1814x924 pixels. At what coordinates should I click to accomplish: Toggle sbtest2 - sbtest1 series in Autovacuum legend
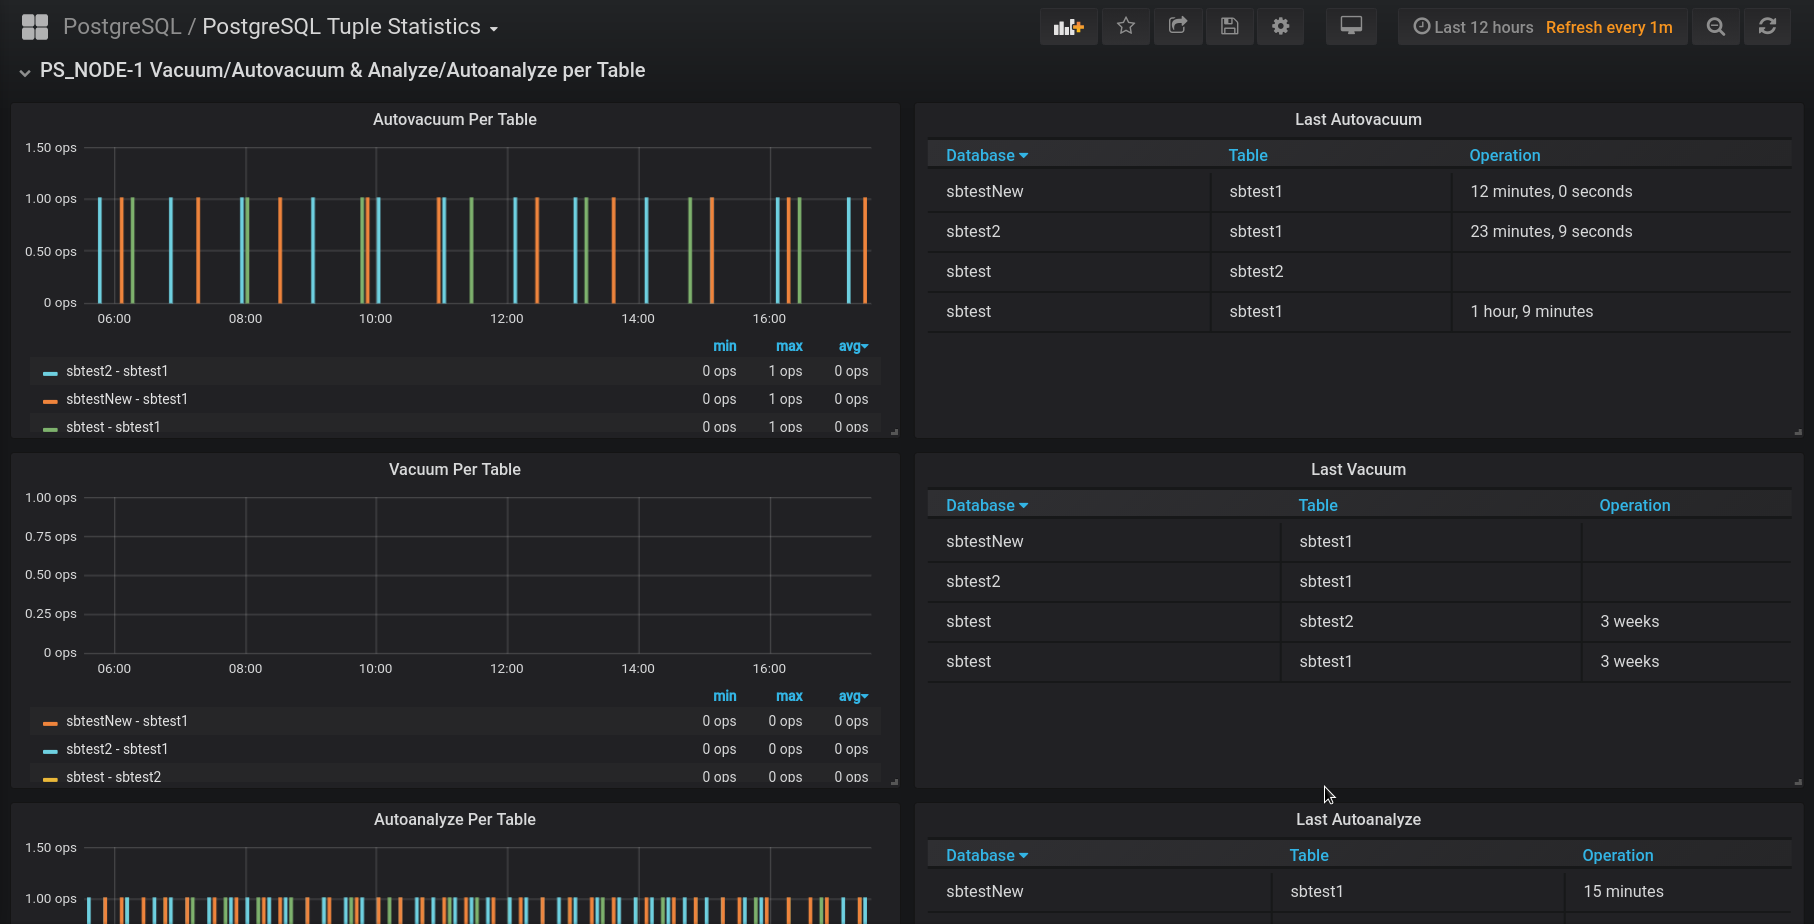(x=117, y=371)
